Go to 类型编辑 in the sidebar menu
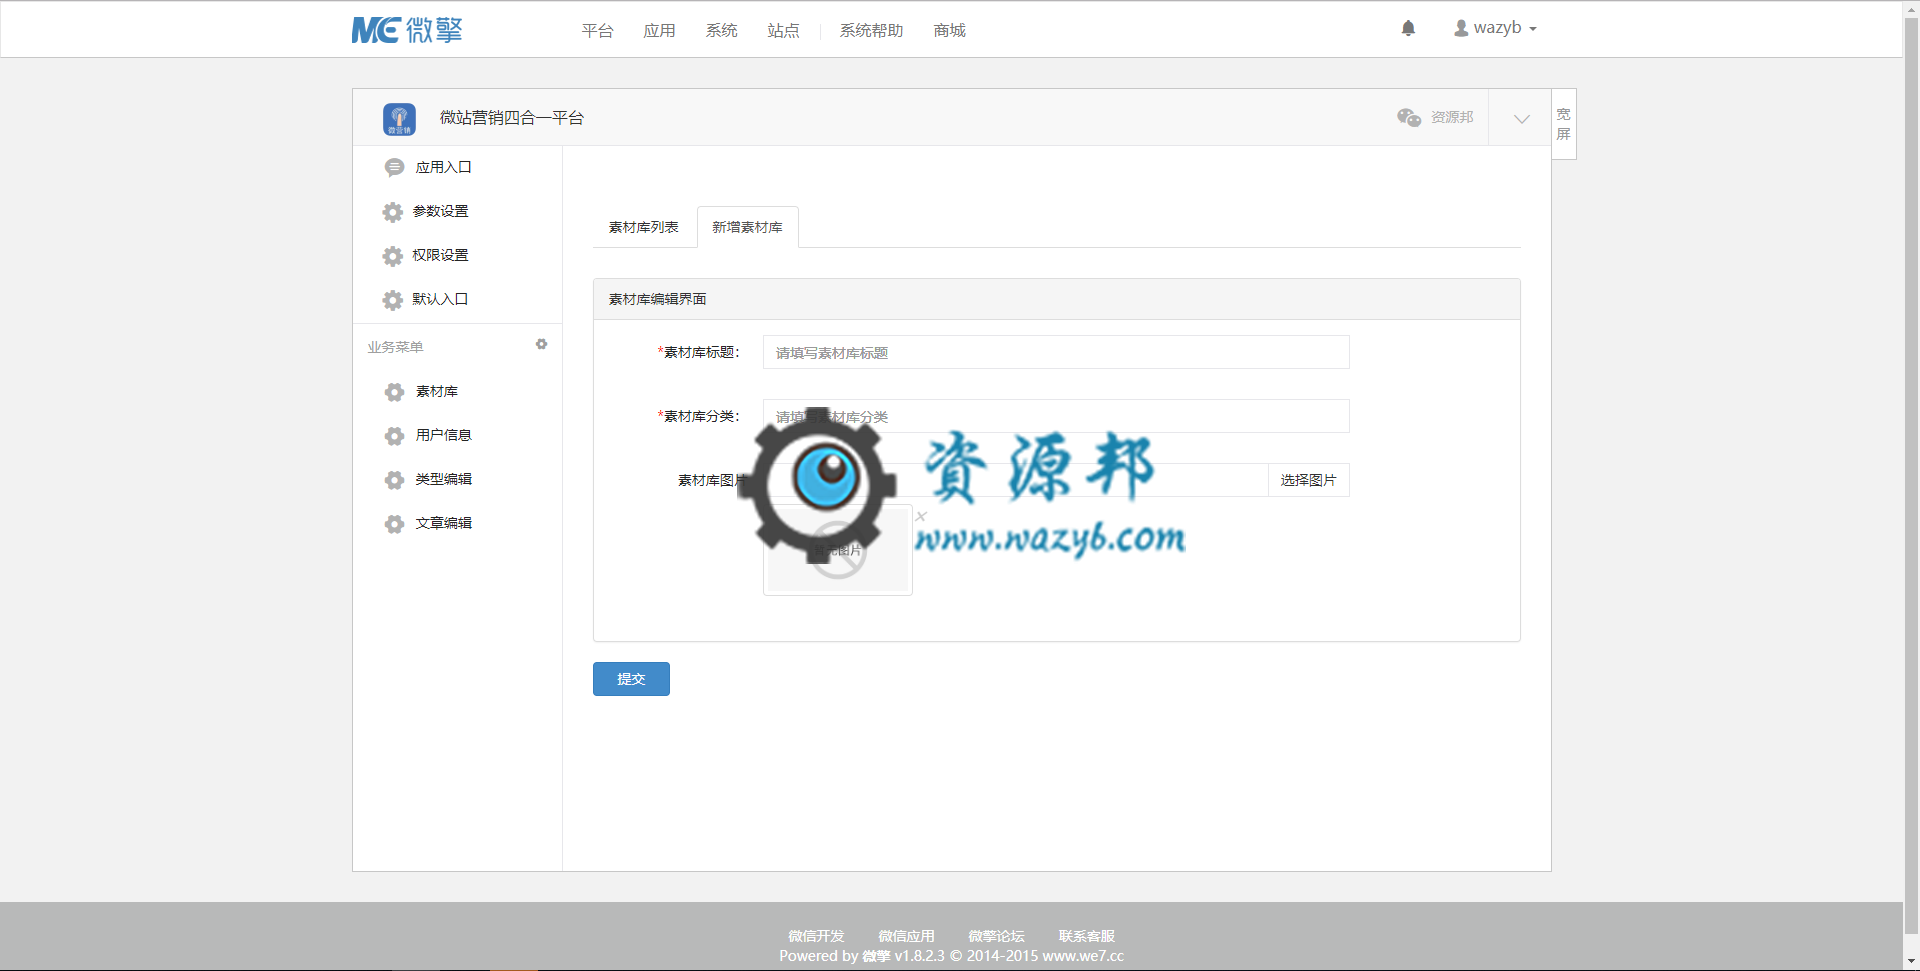The width and height of the screenshot is (1920, 971). pos(443,480)
